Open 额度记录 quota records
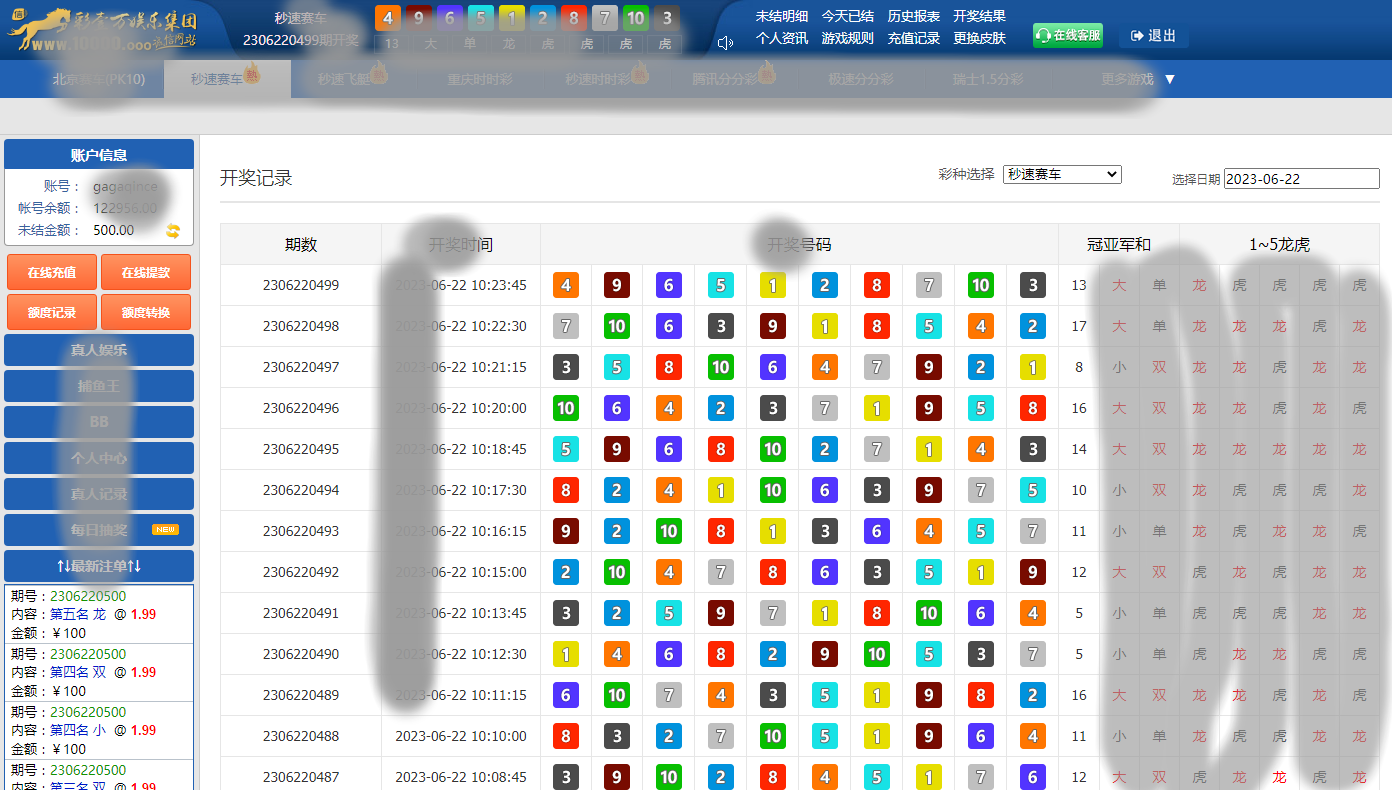Viewport: 1392px width, 790px height. point(52,312)
